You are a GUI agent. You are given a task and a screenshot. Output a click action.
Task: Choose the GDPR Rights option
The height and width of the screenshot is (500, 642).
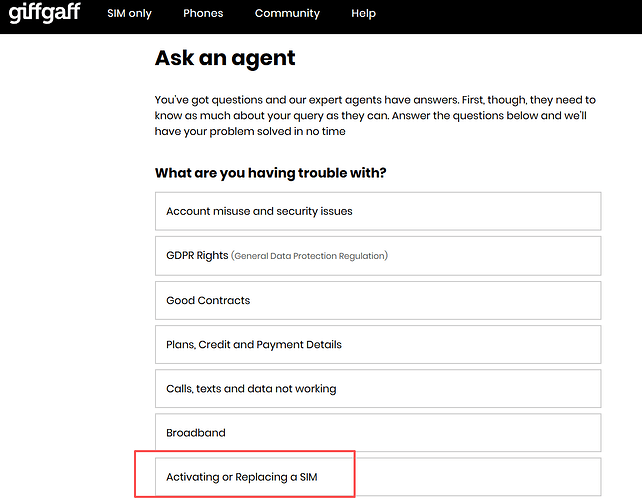[378, 256]
